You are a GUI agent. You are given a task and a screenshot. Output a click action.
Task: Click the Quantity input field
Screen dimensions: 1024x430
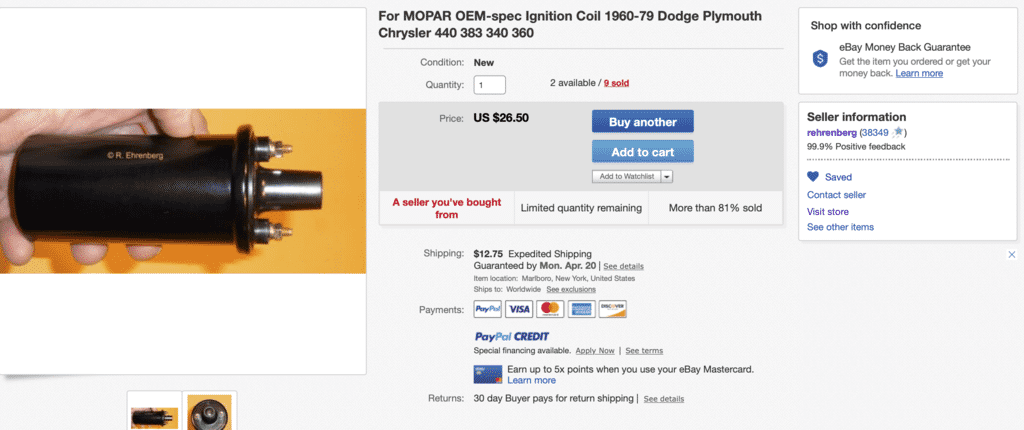click(489, 85)
